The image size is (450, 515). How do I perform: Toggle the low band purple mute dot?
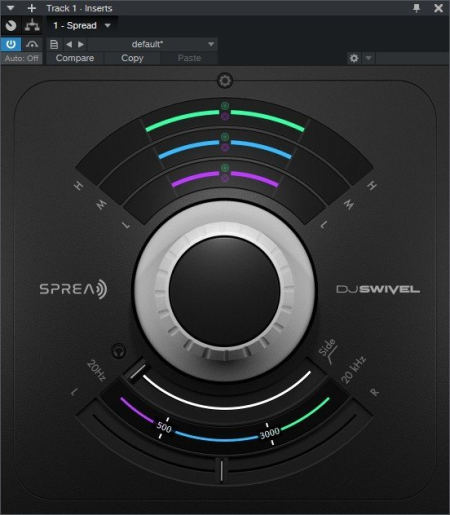point(225,178)
